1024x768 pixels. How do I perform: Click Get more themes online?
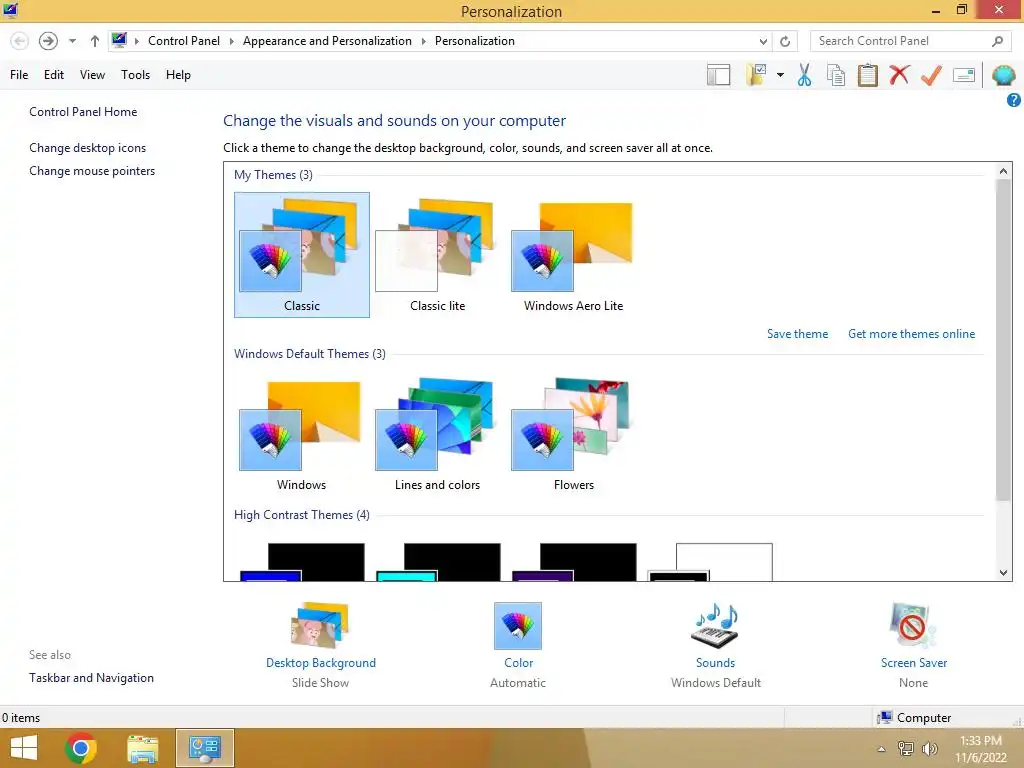[x=911, y=334]
